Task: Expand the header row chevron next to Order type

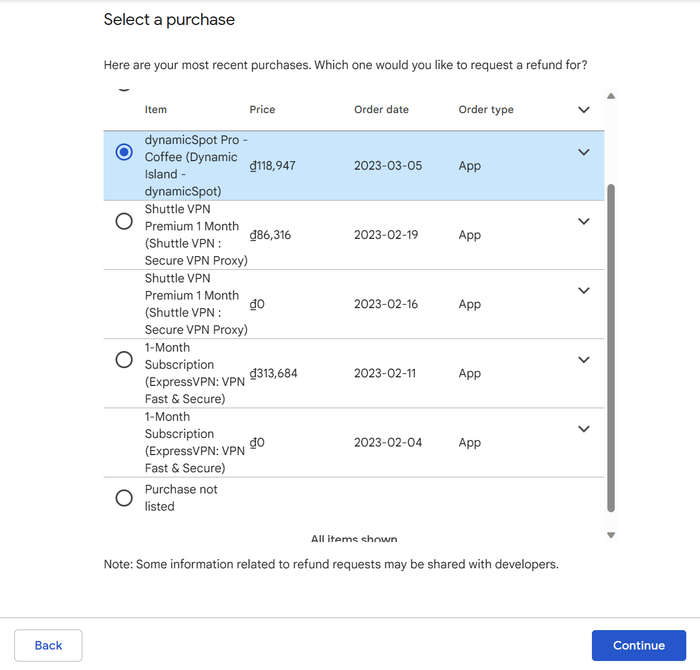Action: pyautogui.click(x=583, y=110)
